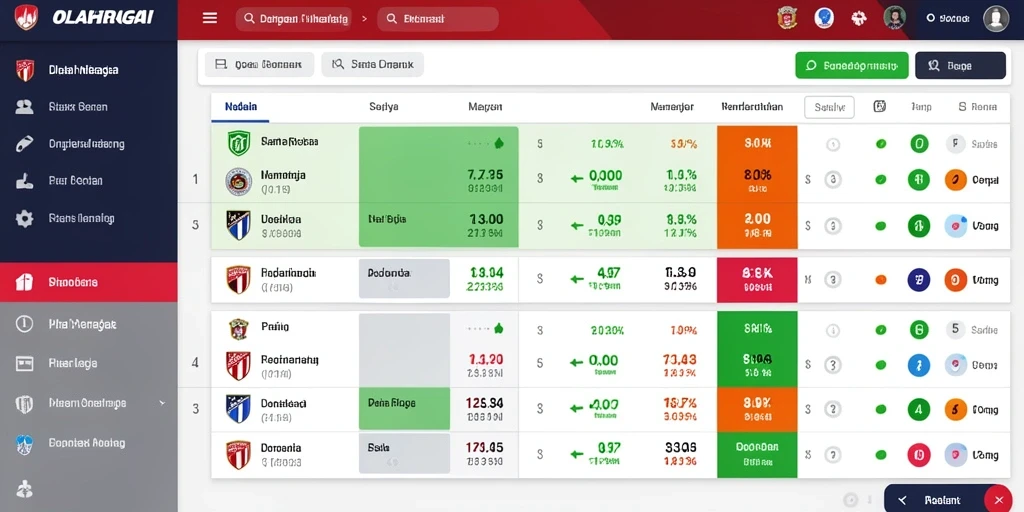Open the blue round icon in header

pyautogui.click(x=824, y=18)
